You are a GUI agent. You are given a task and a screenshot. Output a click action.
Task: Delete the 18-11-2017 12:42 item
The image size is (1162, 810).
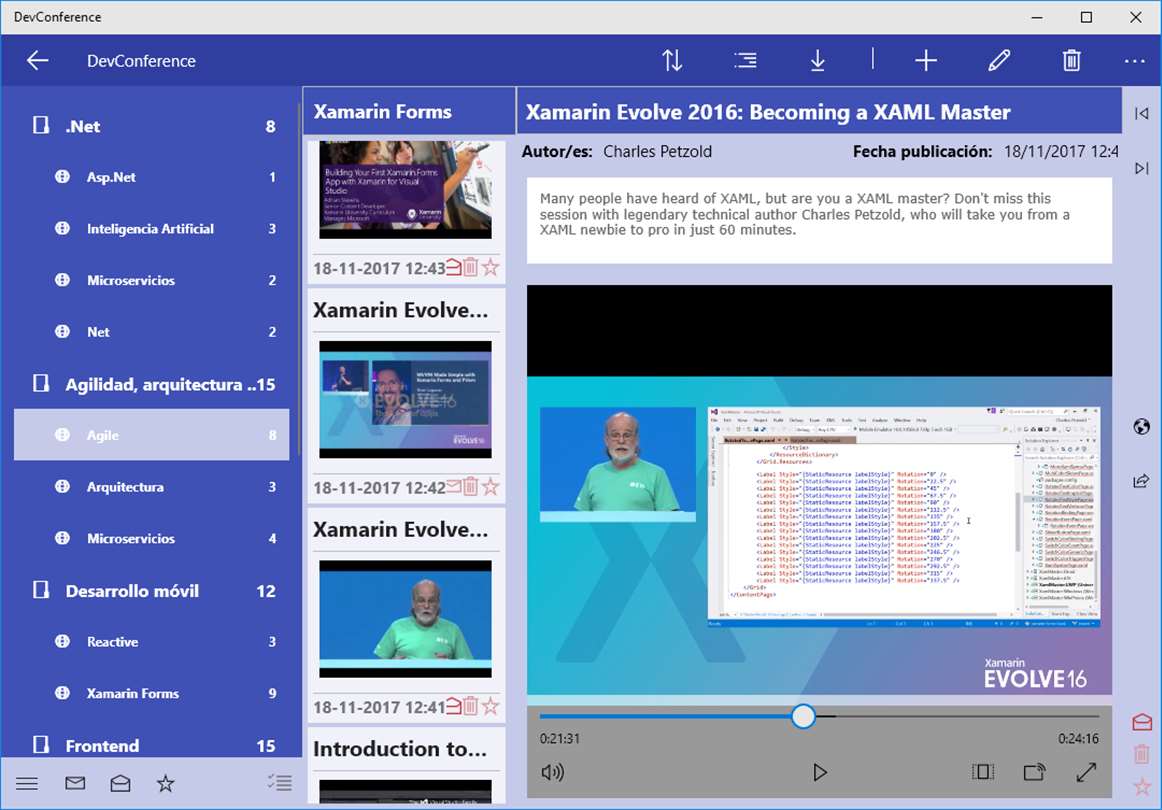coord(471,487)
